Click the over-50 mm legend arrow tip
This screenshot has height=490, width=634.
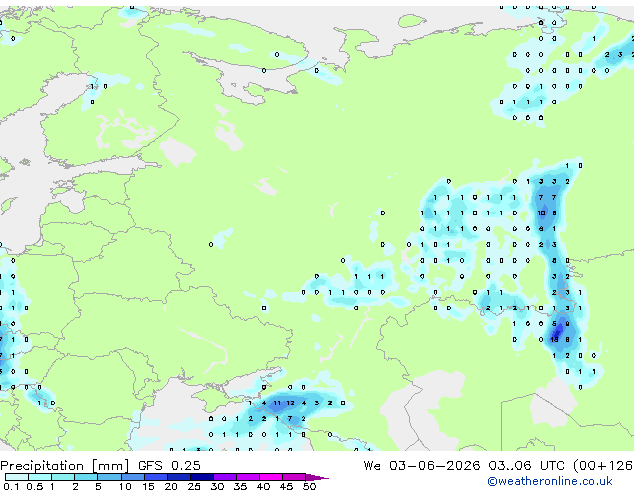tap(317, 477)
